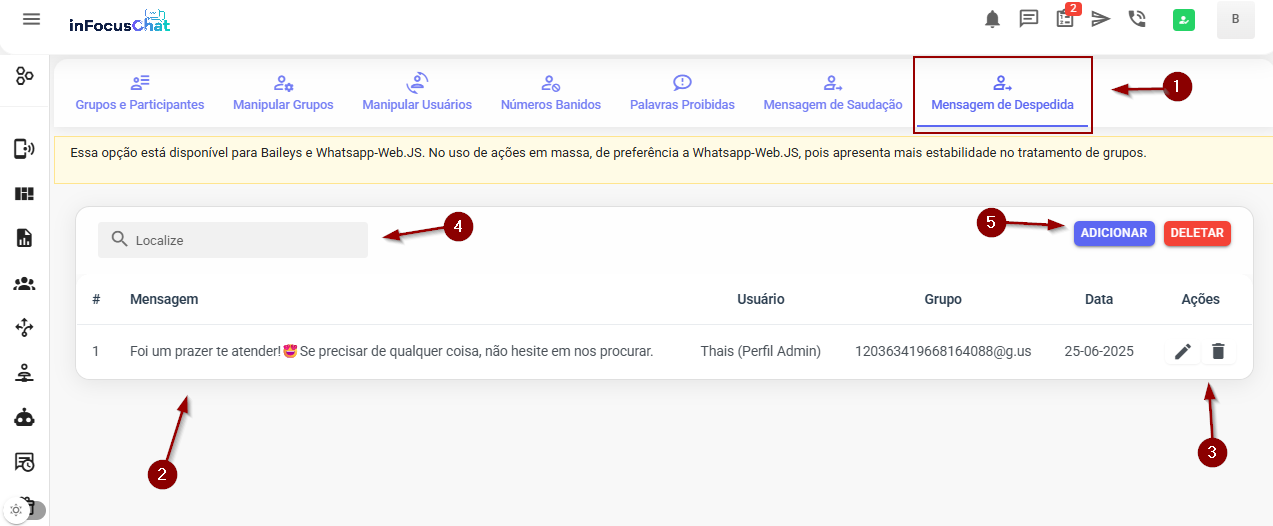1273x526 pixels.
Task: Open the user profile B avatar menu
Action: 1235,19
